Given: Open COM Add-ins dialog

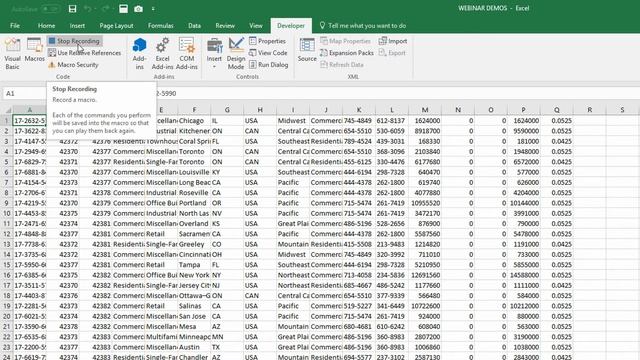Looking at the screenshot, I should click(187, 54).
